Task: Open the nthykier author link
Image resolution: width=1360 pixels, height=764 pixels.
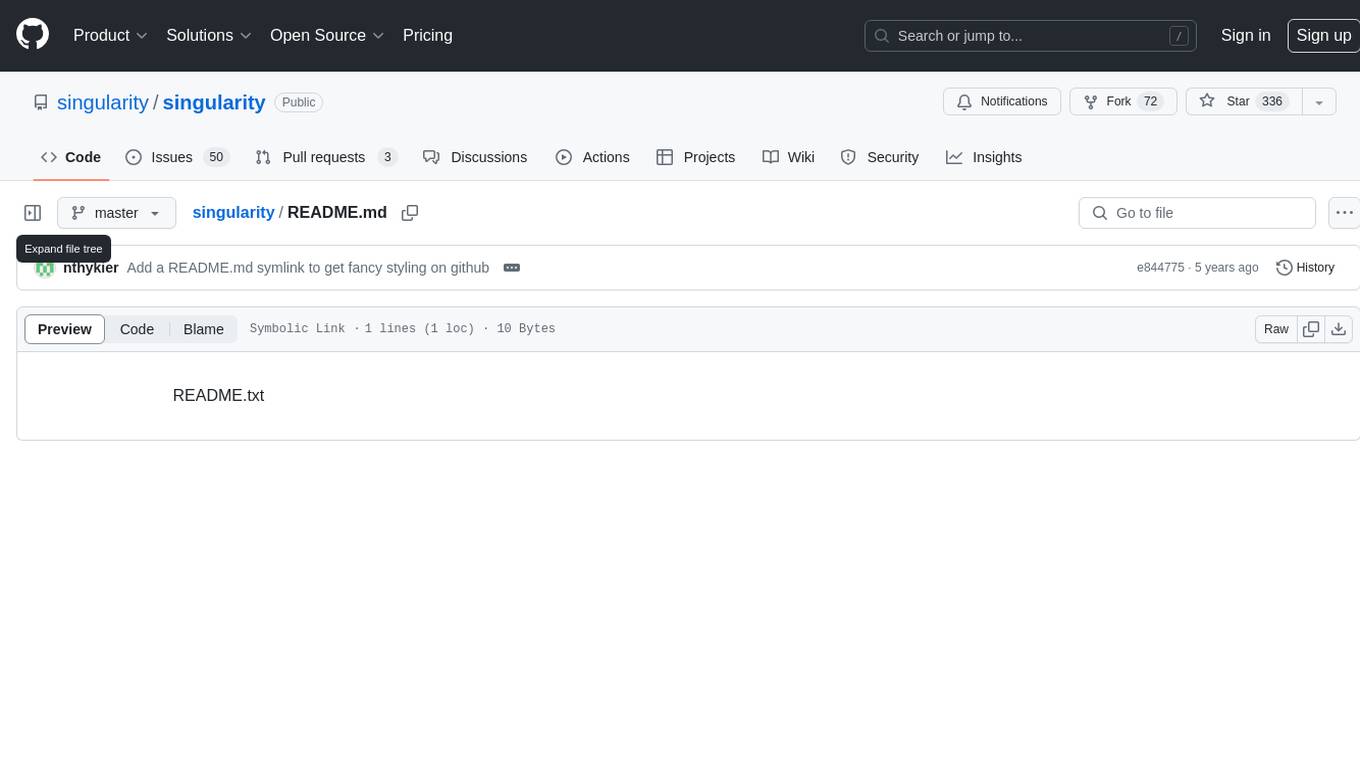Action: (91, 268)
